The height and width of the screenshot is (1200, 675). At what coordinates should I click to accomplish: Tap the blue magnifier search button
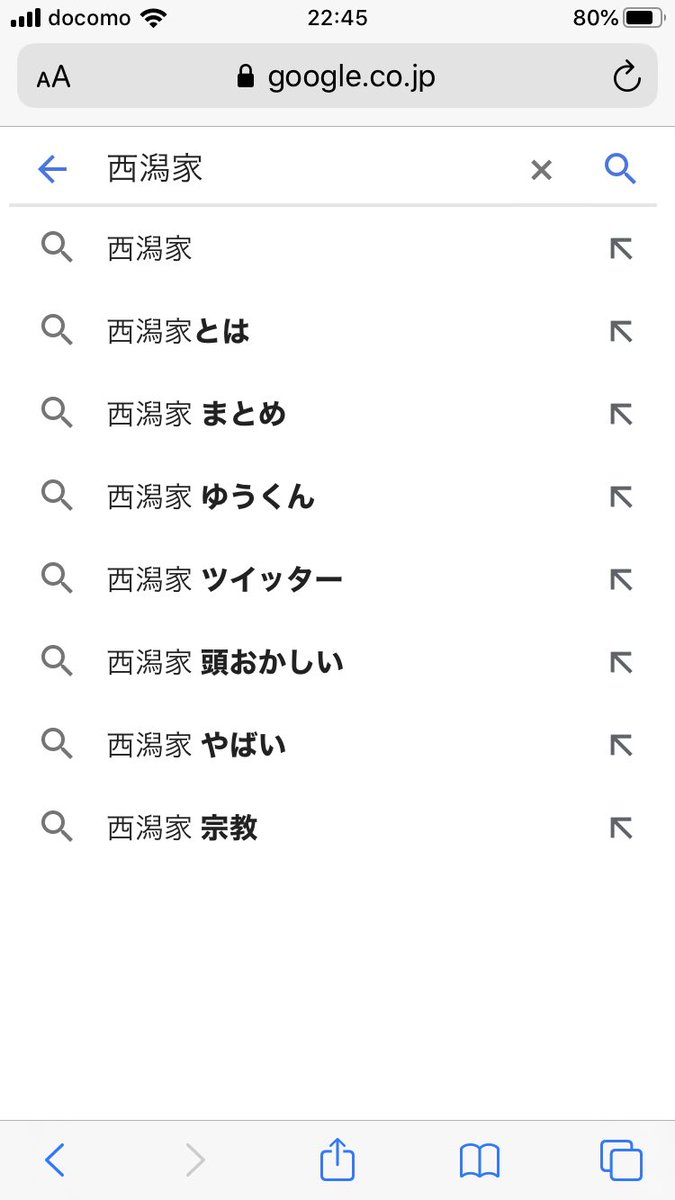tap(621, 169)
